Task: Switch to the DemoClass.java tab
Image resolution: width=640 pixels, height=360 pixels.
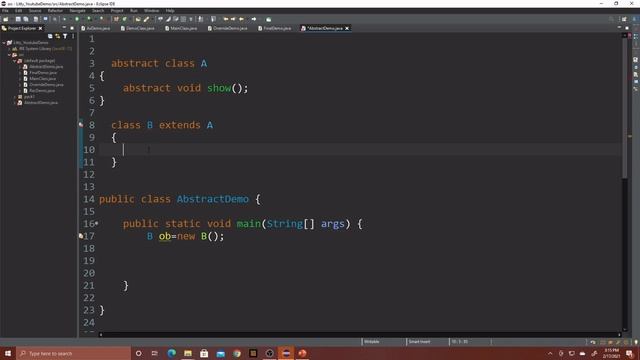Action: point(138,28)
